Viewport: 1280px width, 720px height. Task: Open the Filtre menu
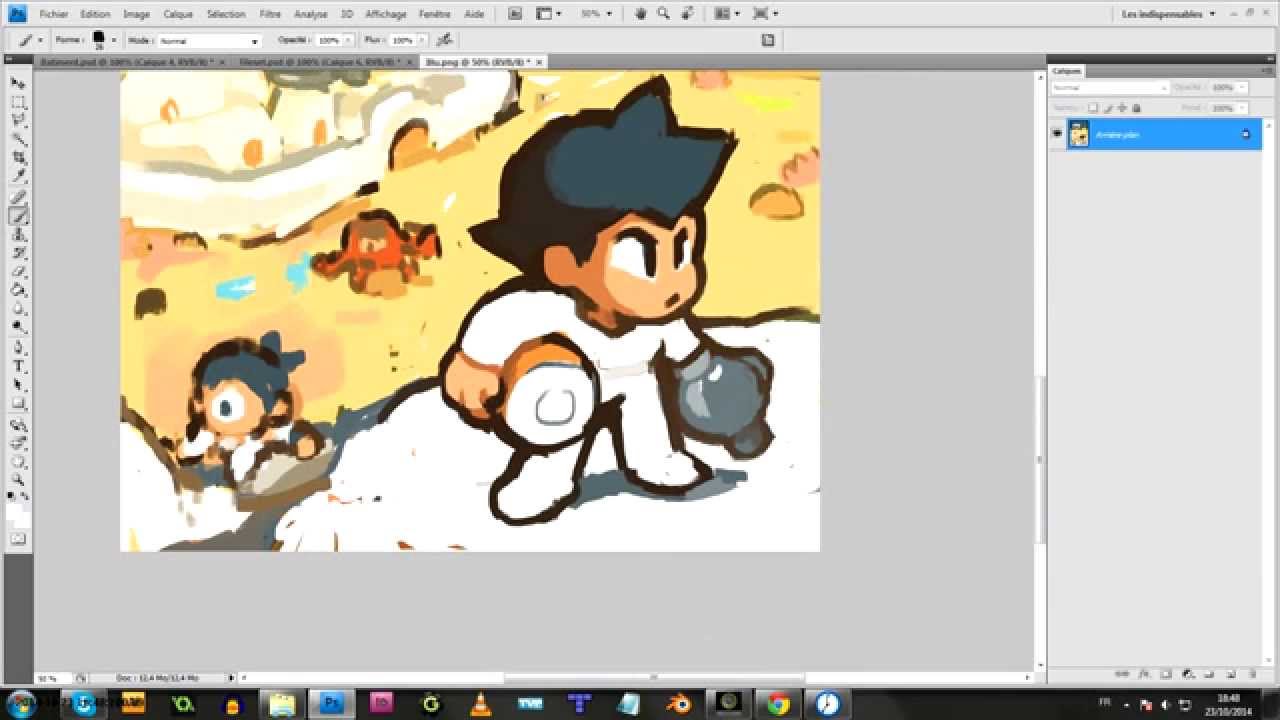[x=270, y=14]
